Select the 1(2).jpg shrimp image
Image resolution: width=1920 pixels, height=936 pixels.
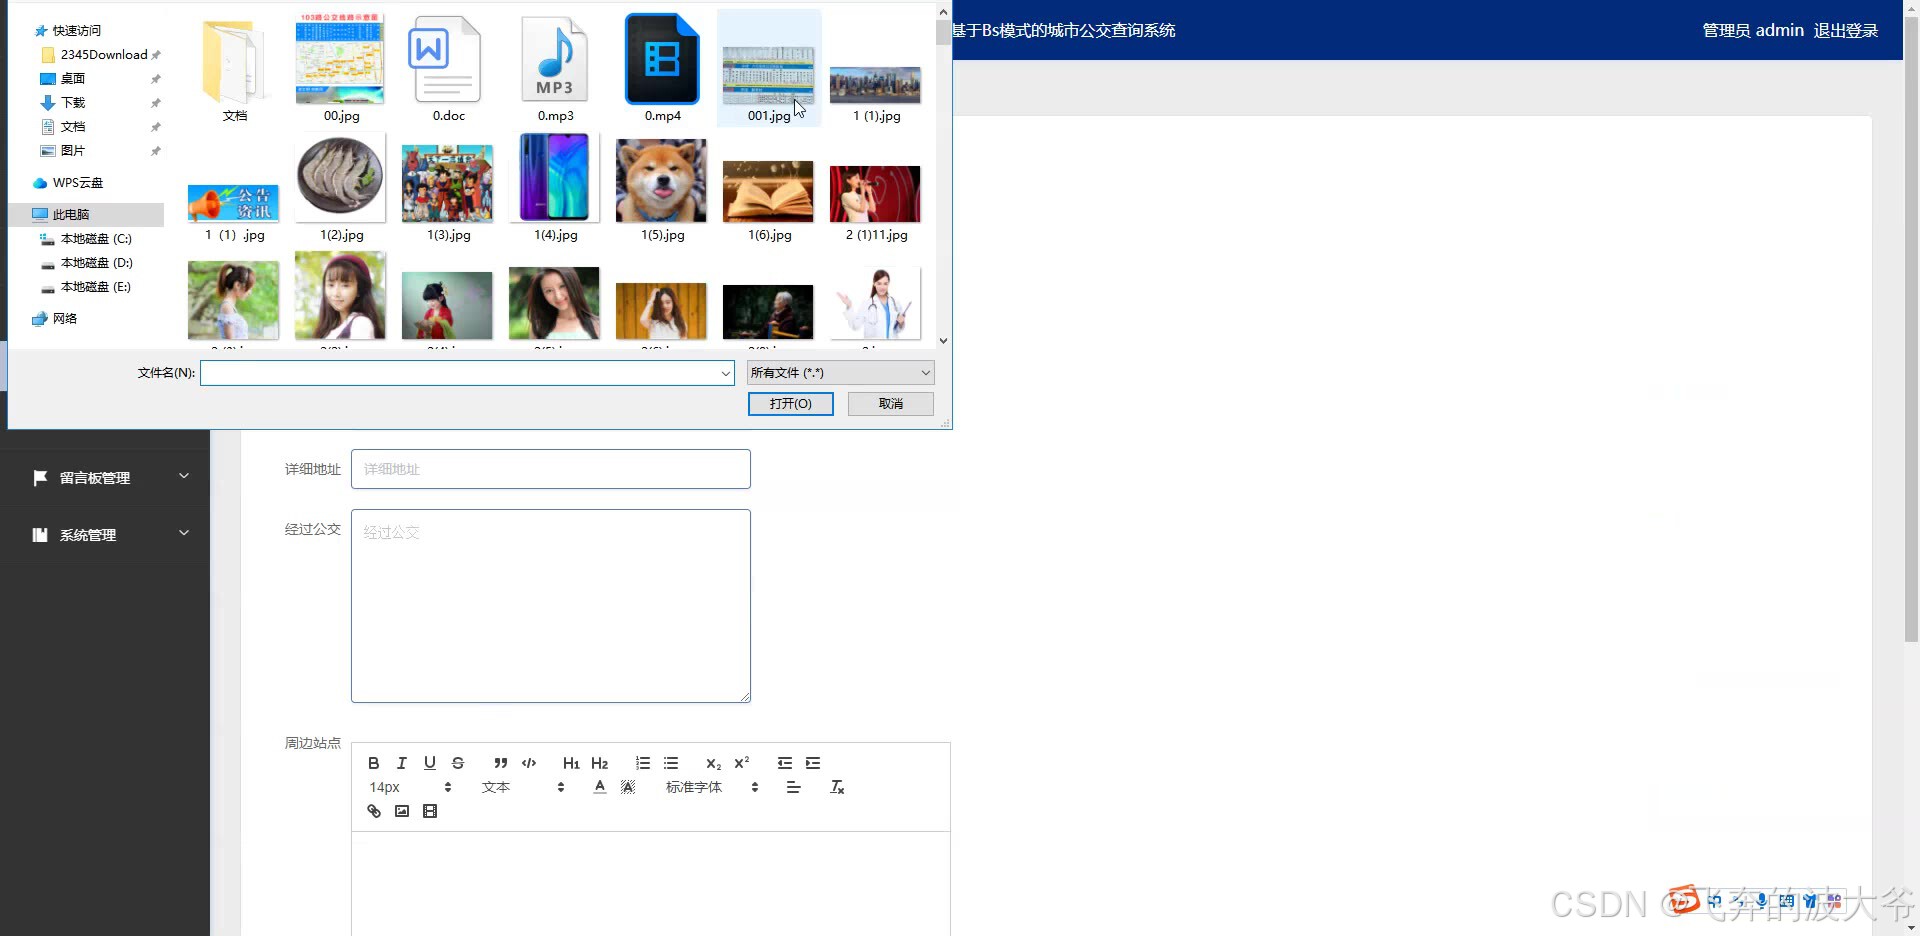click(x=341, y=188)
